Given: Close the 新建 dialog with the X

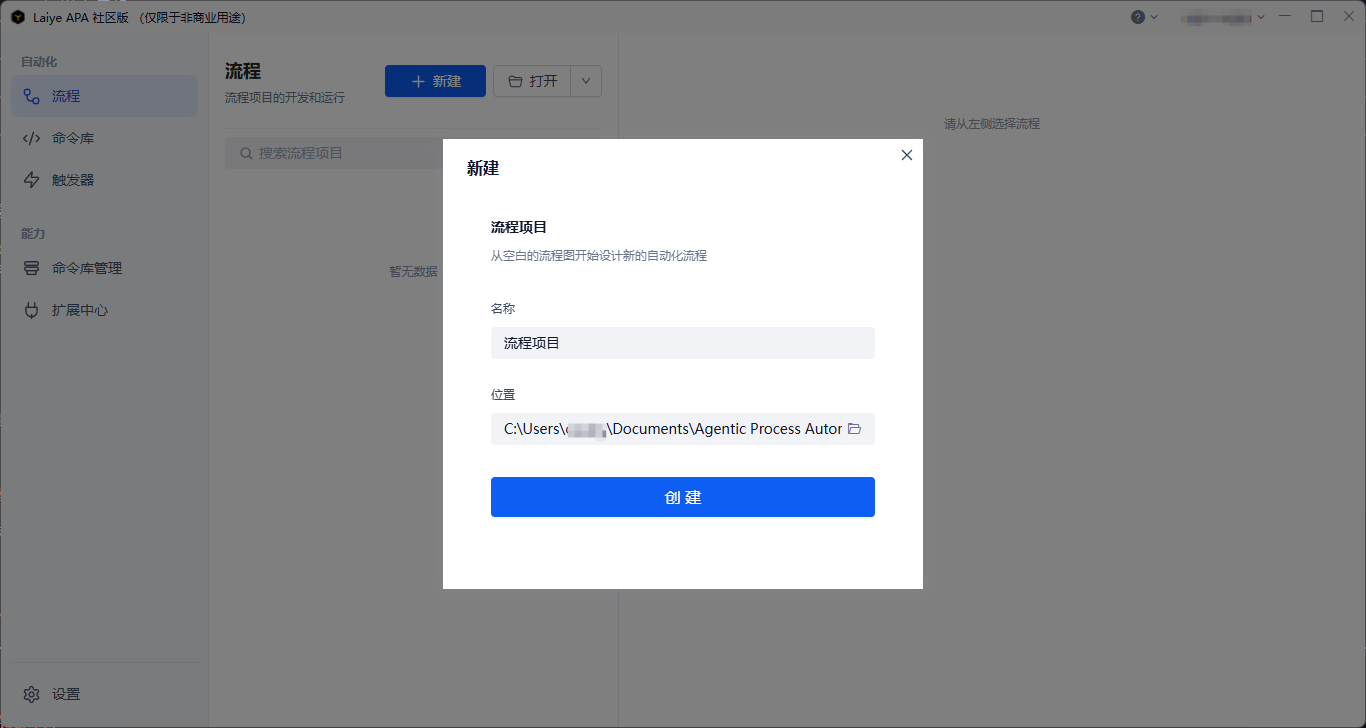Looking at the screenshot, I should click(x=907, y=155).
